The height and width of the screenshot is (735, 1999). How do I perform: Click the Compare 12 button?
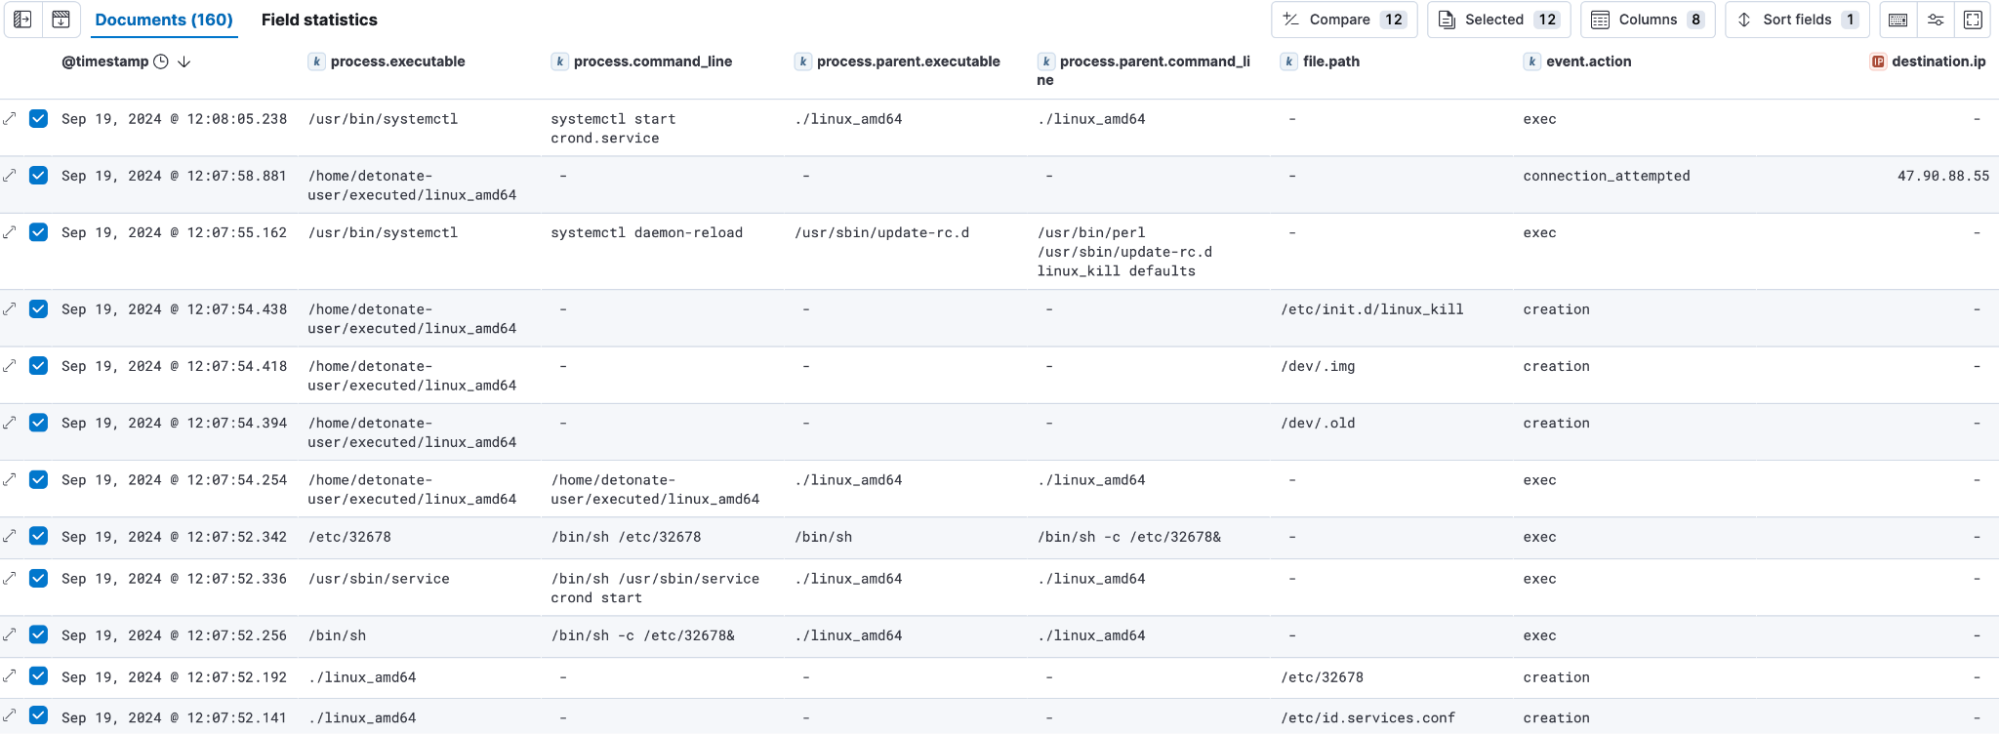coord(1343,20)
